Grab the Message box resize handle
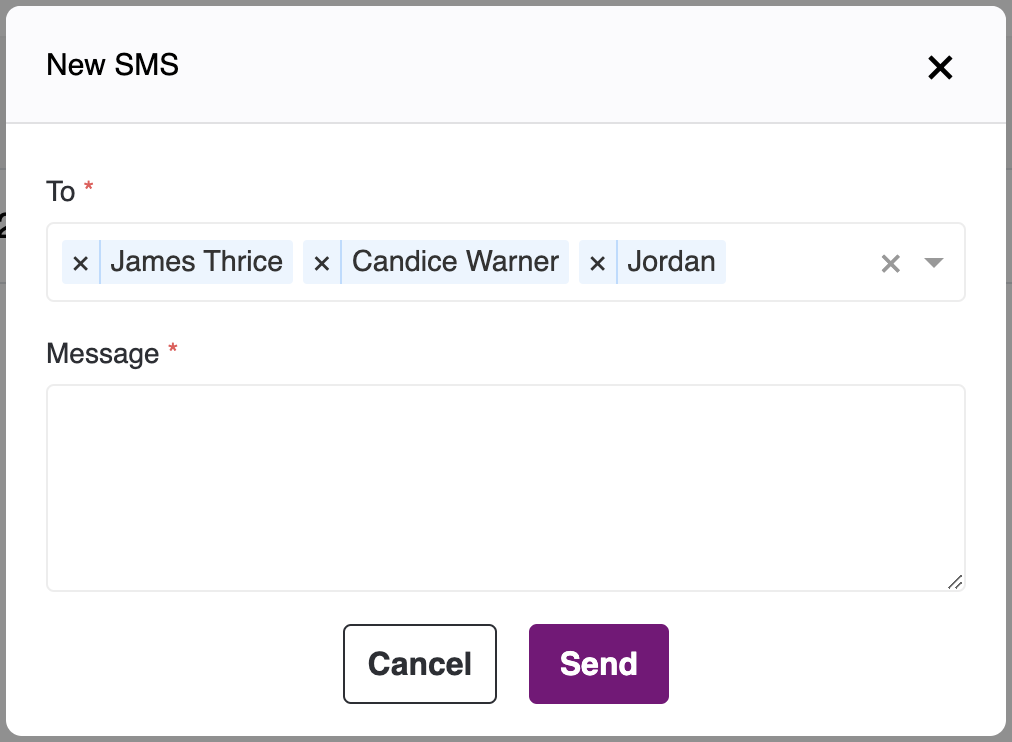The width and height of the screenshot is (1012, 742). (955, 581)
